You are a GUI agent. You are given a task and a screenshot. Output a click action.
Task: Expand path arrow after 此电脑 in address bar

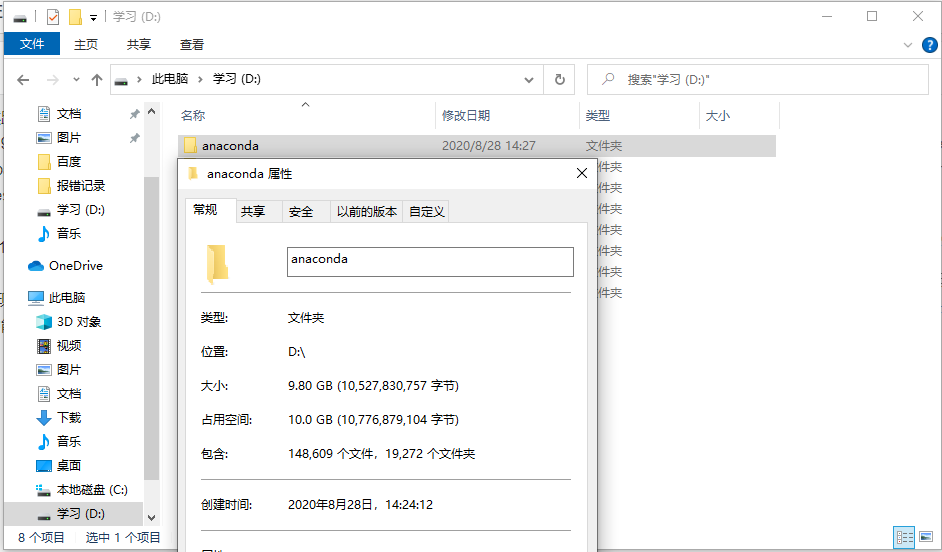[x=200, y=79]
